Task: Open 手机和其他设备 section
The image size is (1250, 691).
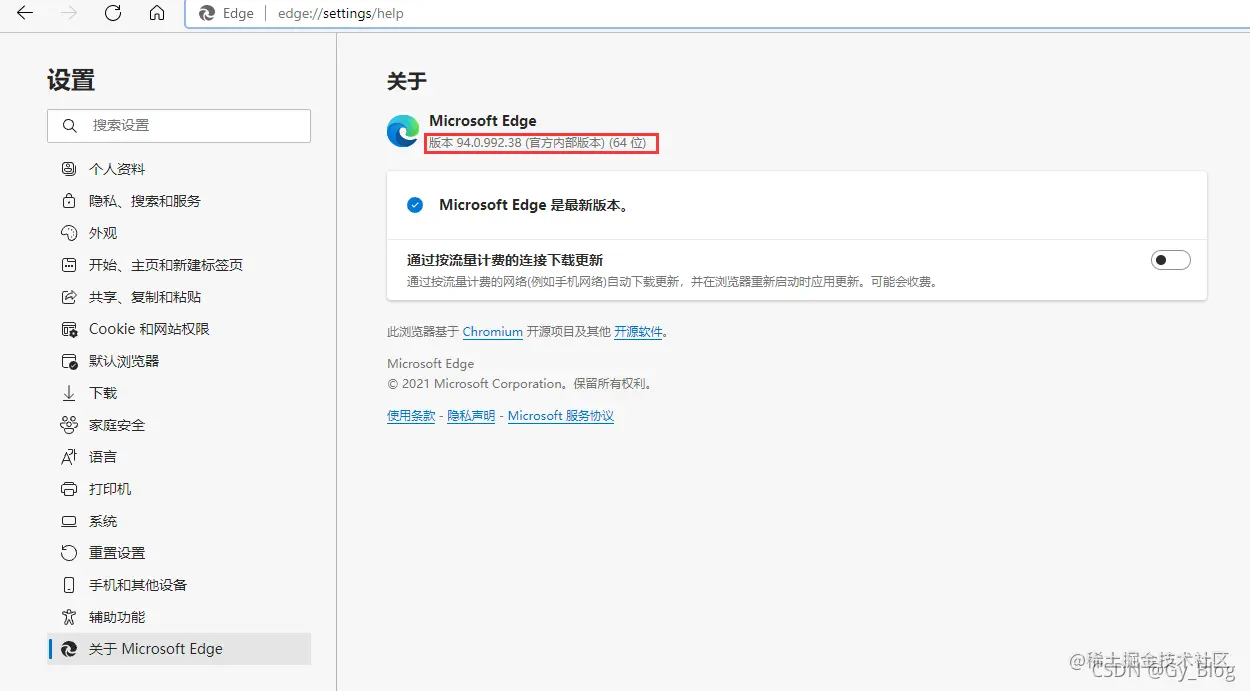Action: pos(179,585)
